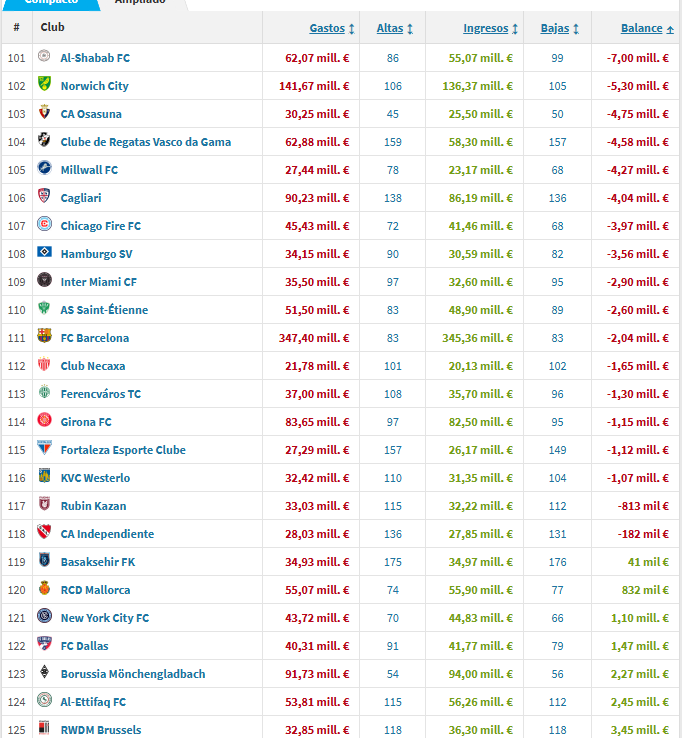This screenshot has height=738, width=682.
Task: Click the Cagliari club crest
Action: pyautogui.click(x=44, y=196)
